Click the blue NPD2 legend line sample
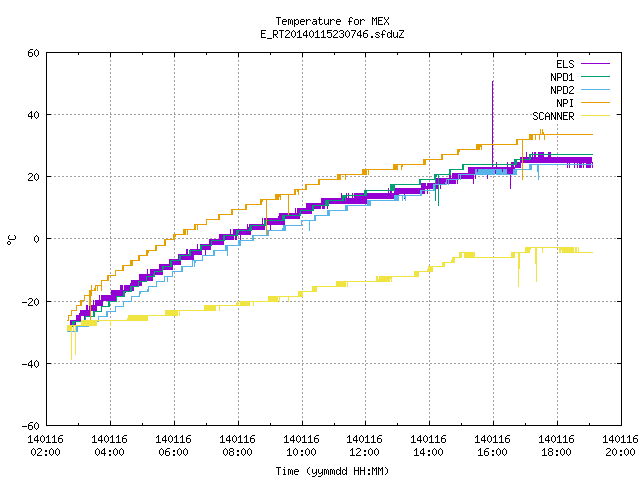 click(595, 89)
